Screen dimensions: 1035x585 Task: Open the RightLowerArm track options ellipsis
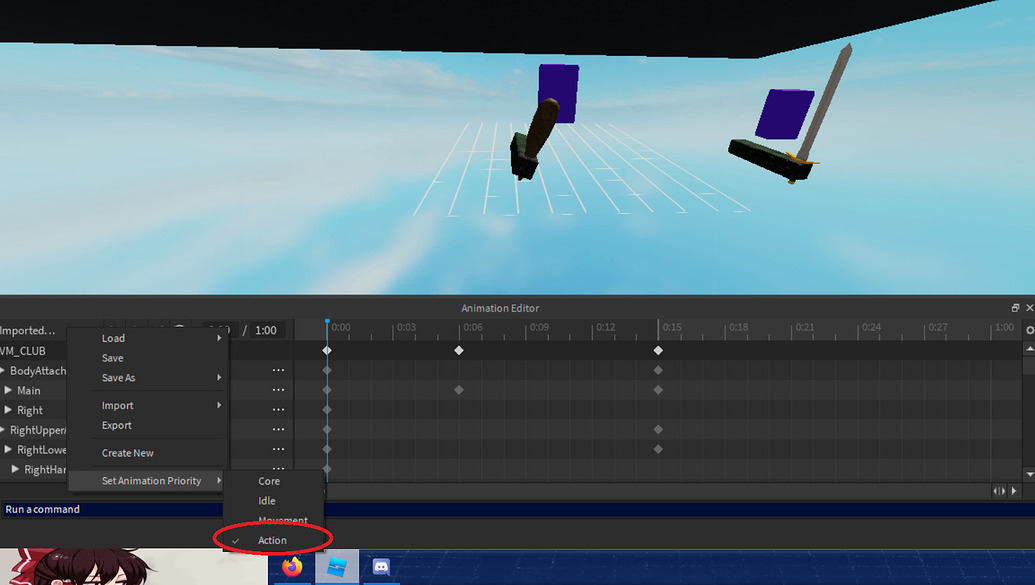[279, 450]
